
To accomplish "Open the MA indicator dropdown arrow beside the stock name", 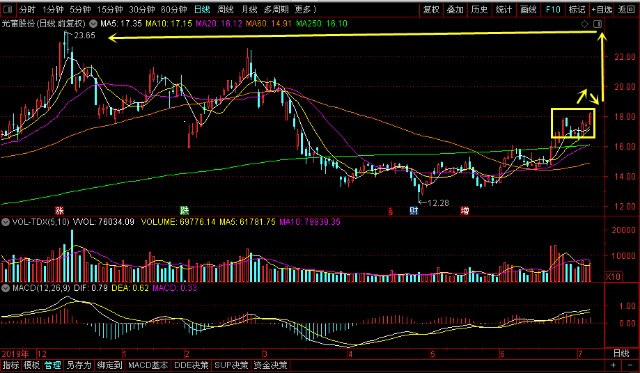I will [93, 24].
